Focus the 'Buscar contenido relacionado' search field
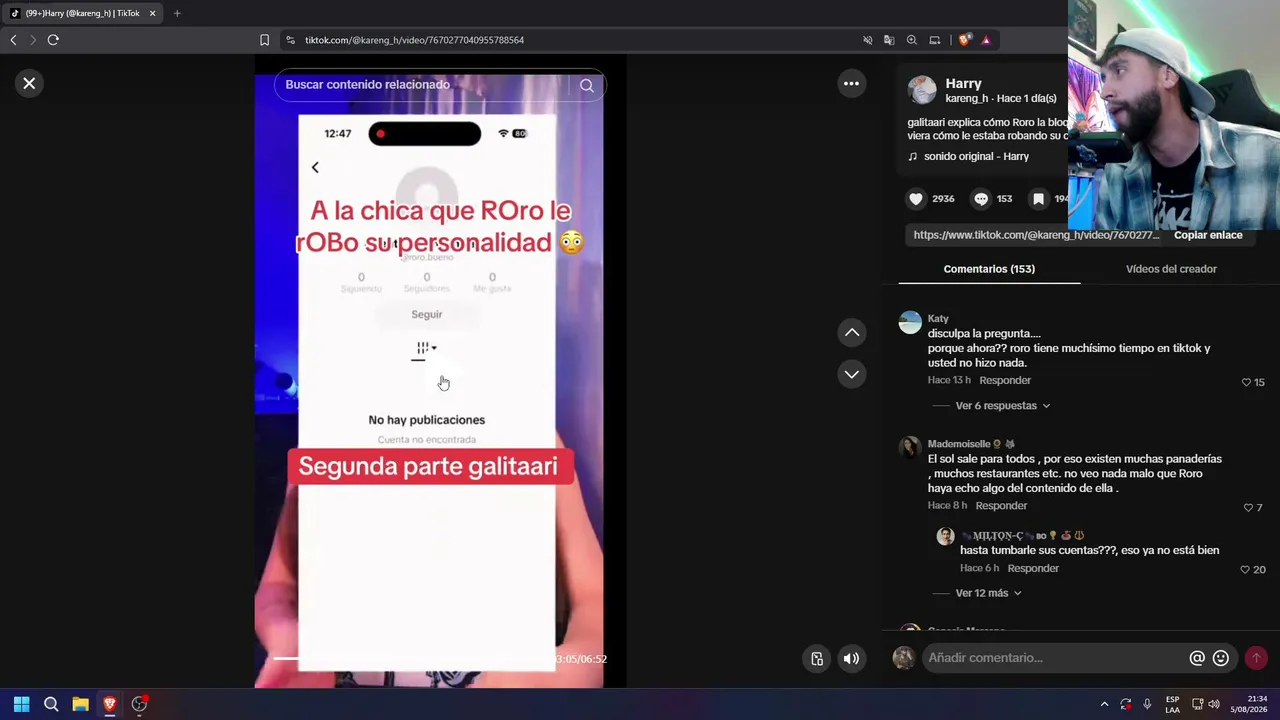 click(425, 85)
